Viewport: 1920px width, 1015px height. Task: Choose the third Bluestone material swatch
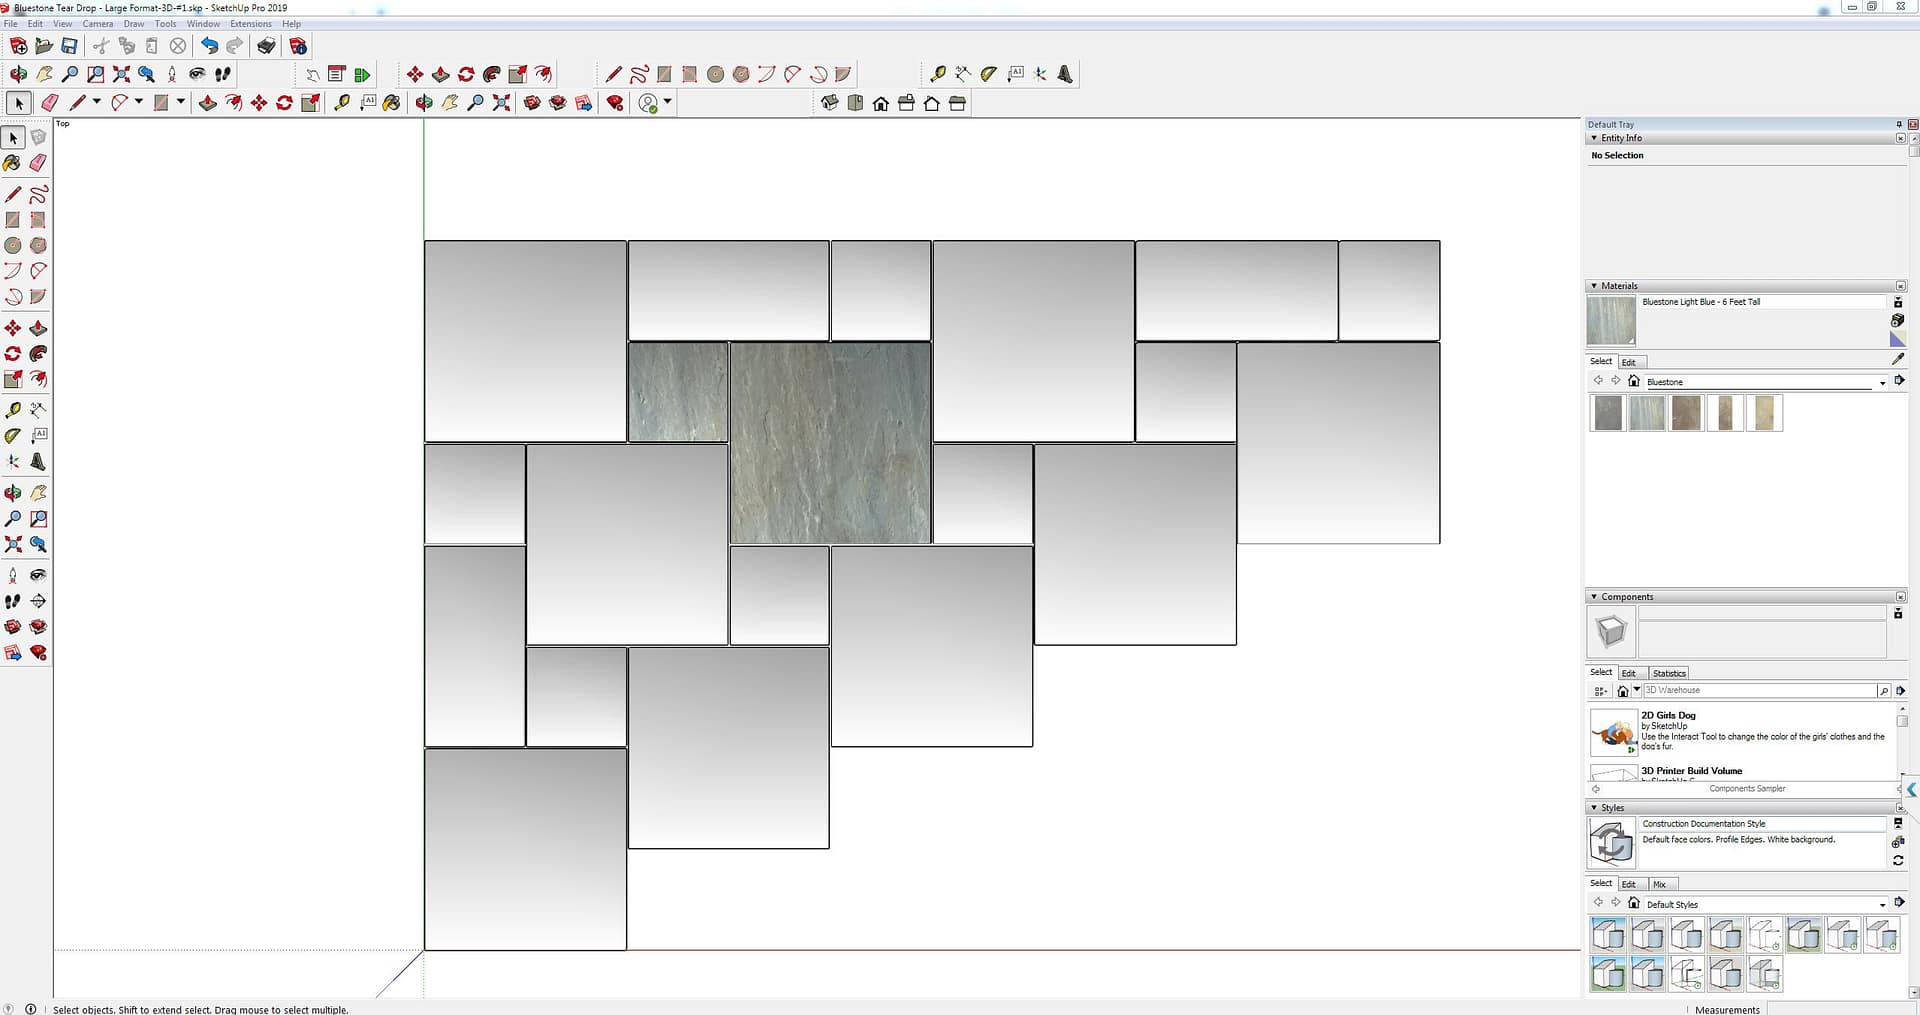pyautogui.click(x=1686, y=413)
